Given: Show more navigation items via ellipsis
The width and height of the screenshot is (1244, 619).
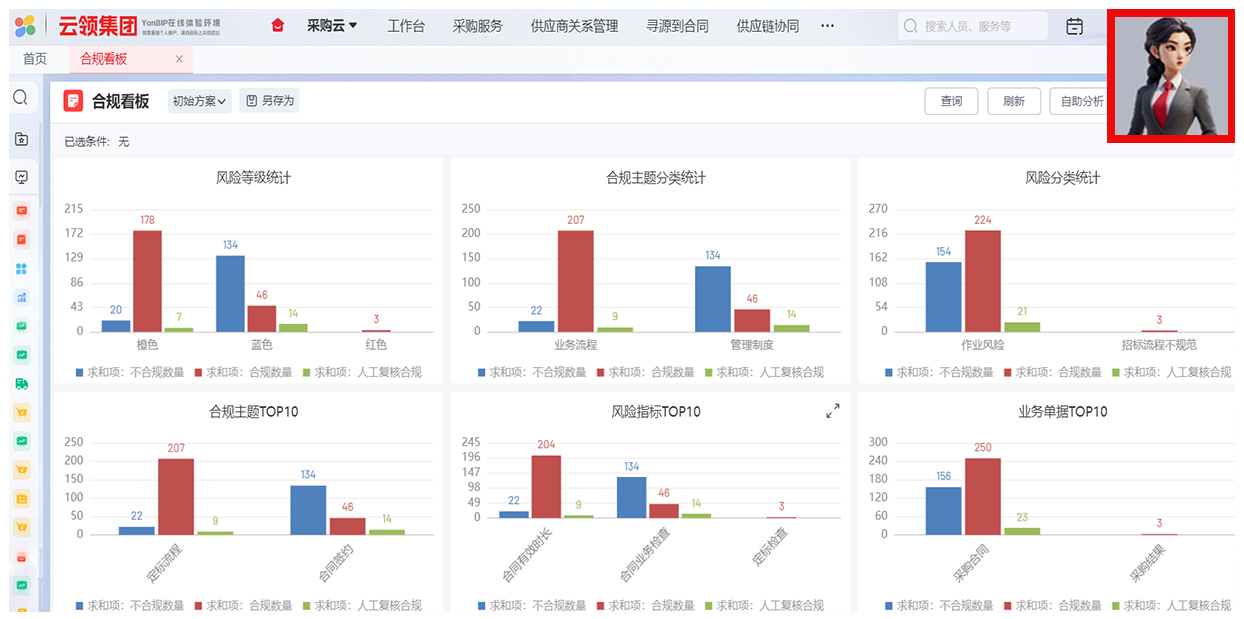Looking at the screenshot, I should click(827, 26).
